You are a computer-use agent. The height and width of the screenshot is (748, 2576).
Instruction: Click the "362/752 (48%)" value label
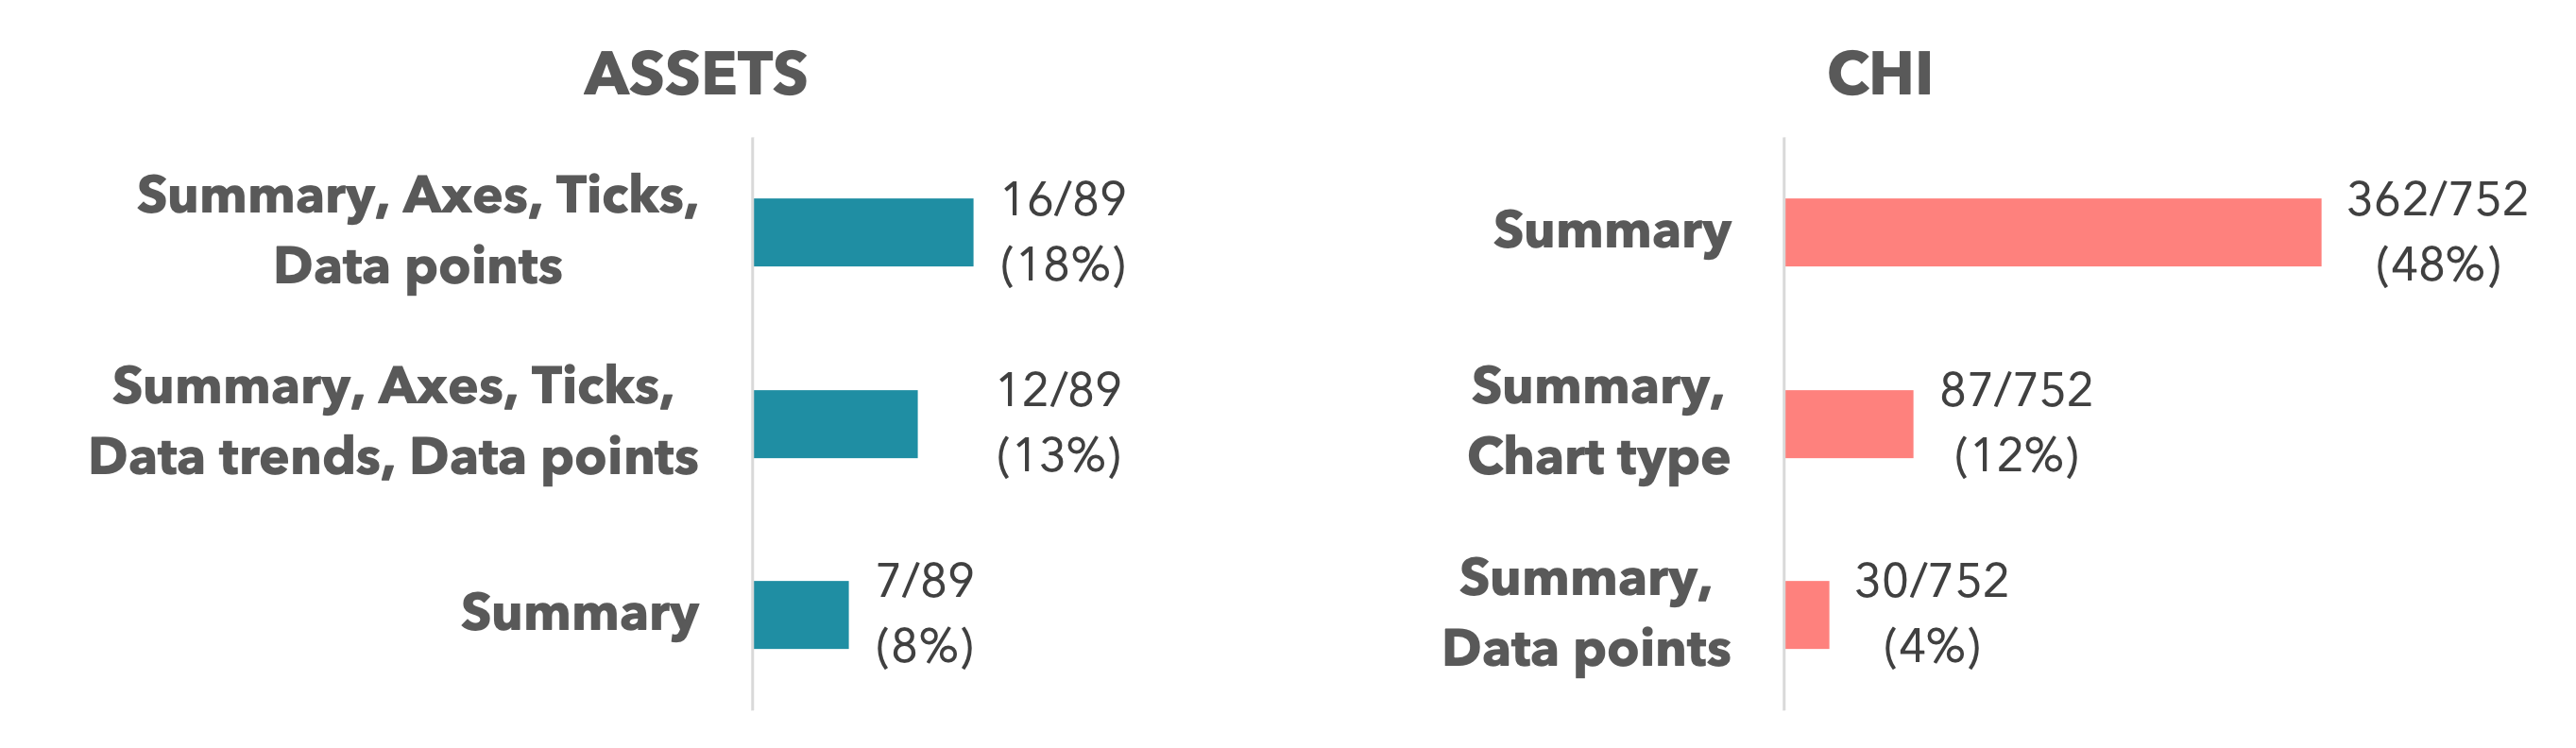[x=2437, y=232]
